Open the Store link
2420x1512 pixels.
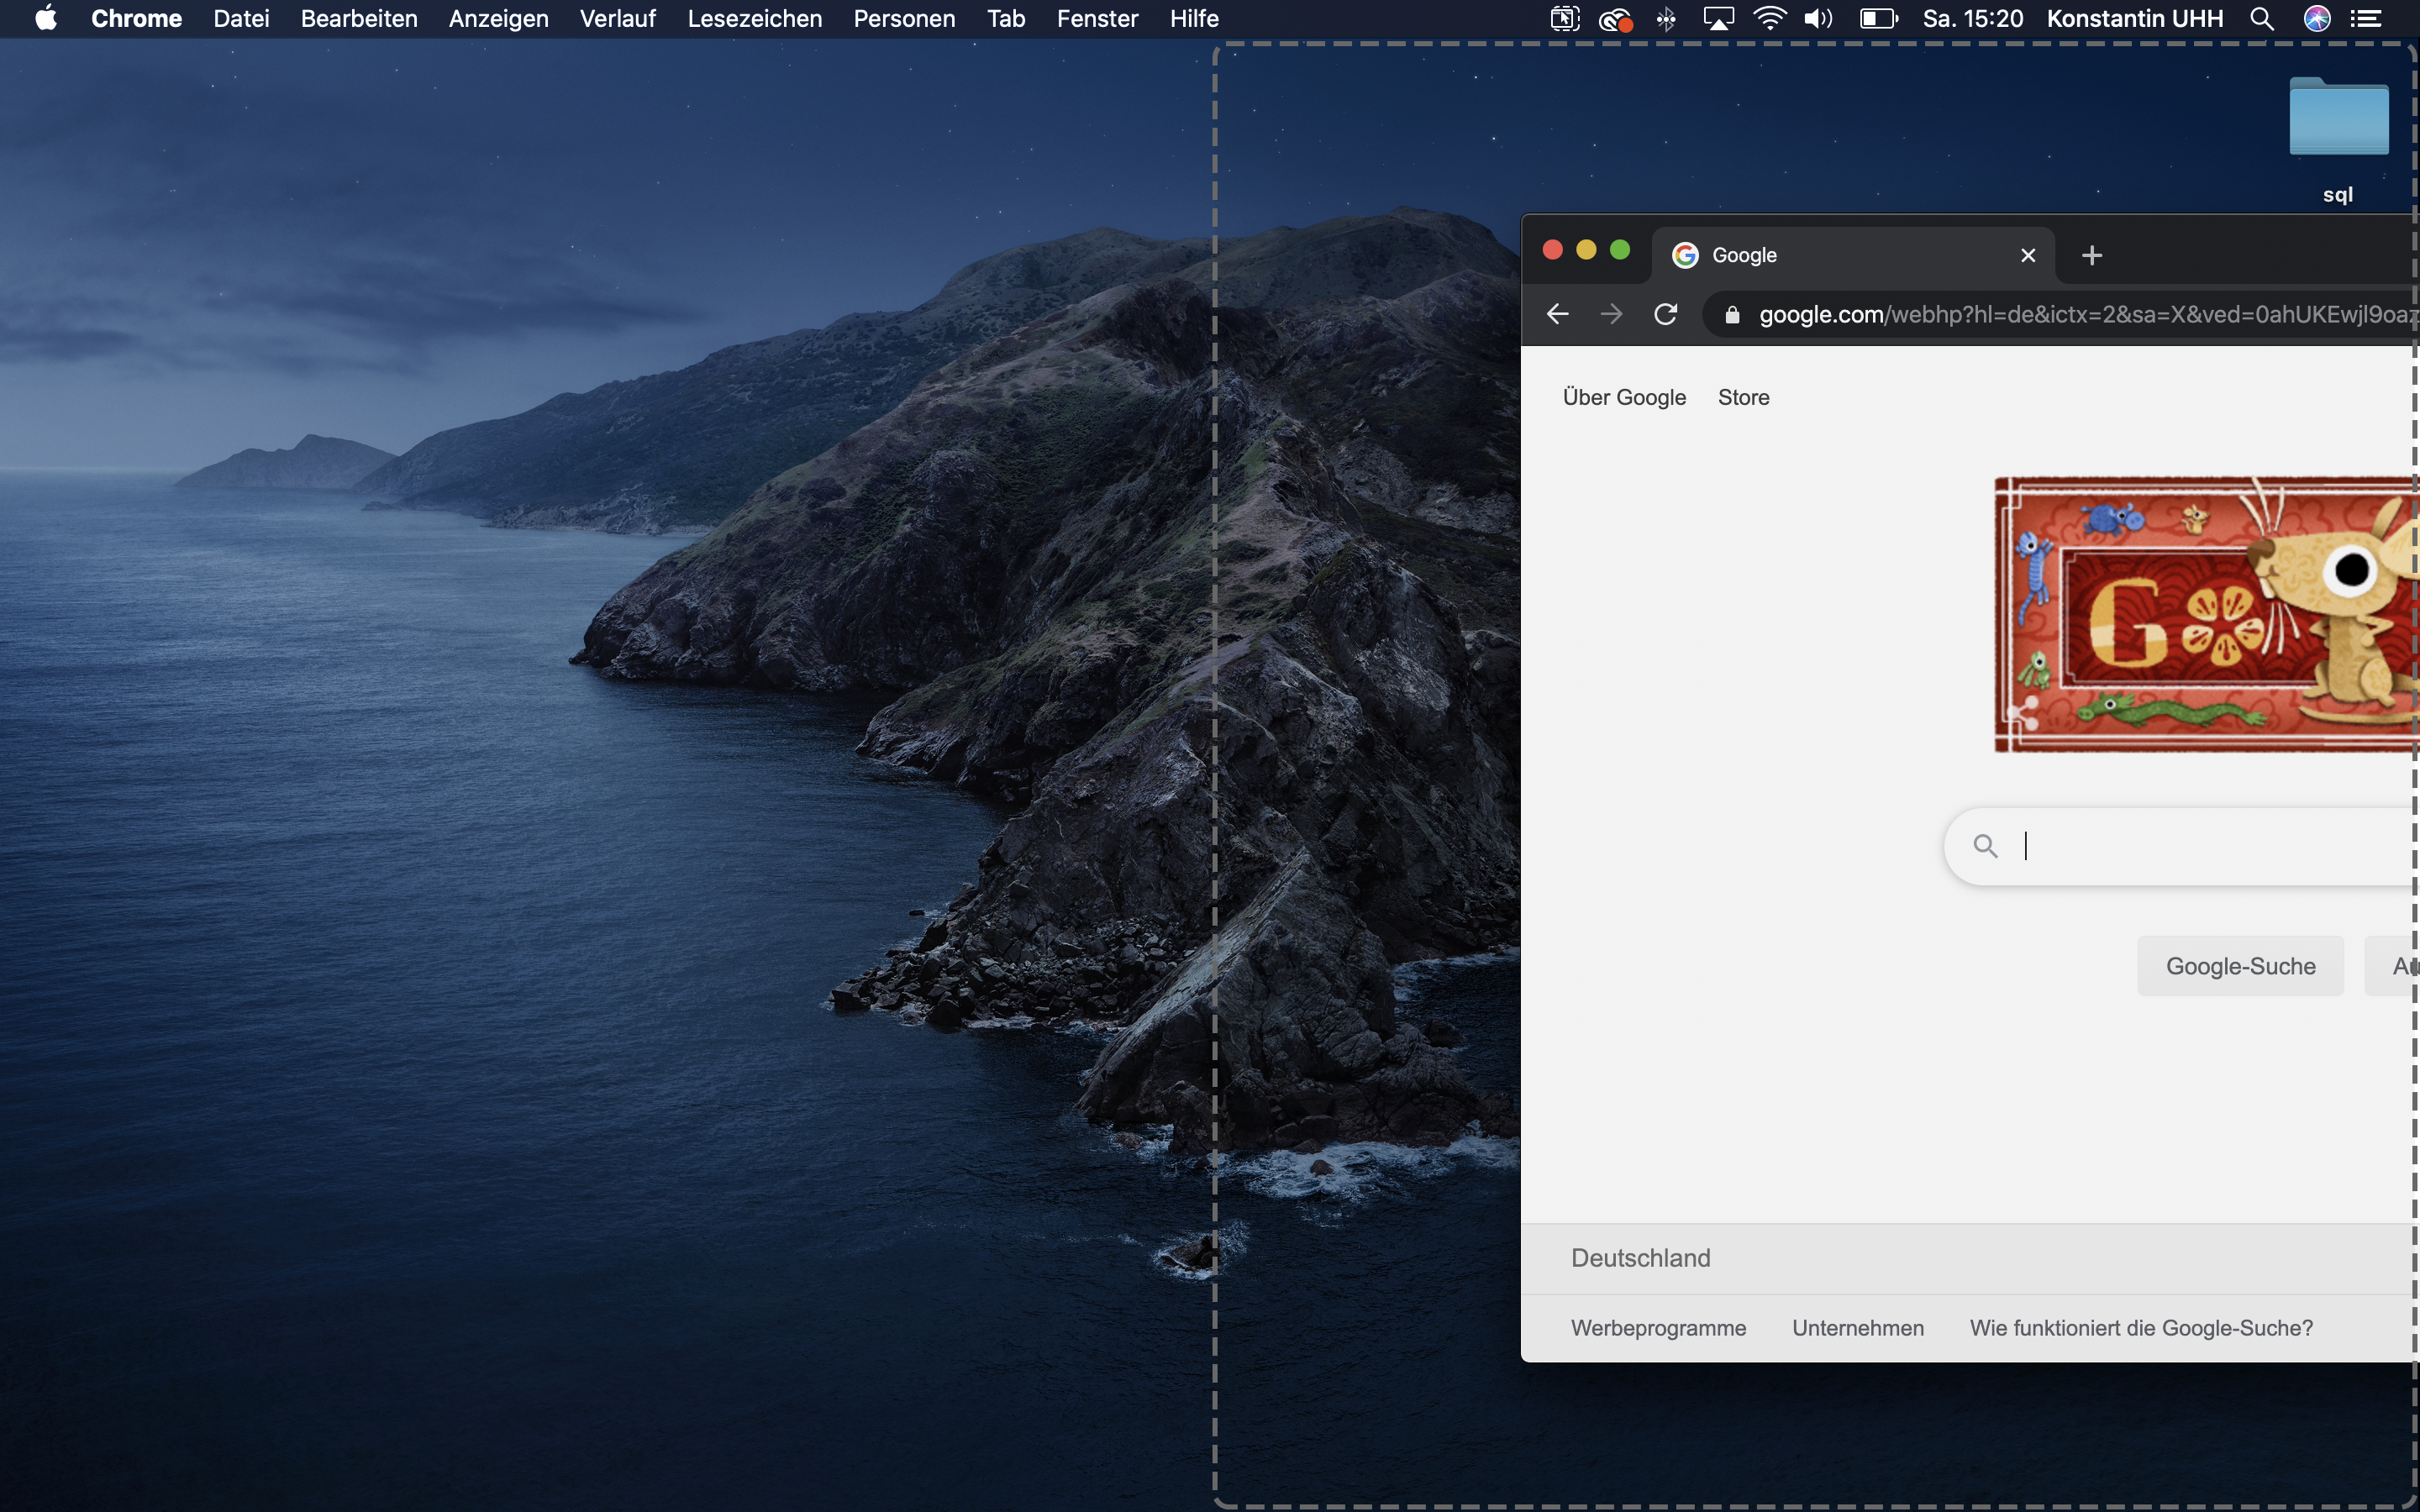[x=1743, y=397]
